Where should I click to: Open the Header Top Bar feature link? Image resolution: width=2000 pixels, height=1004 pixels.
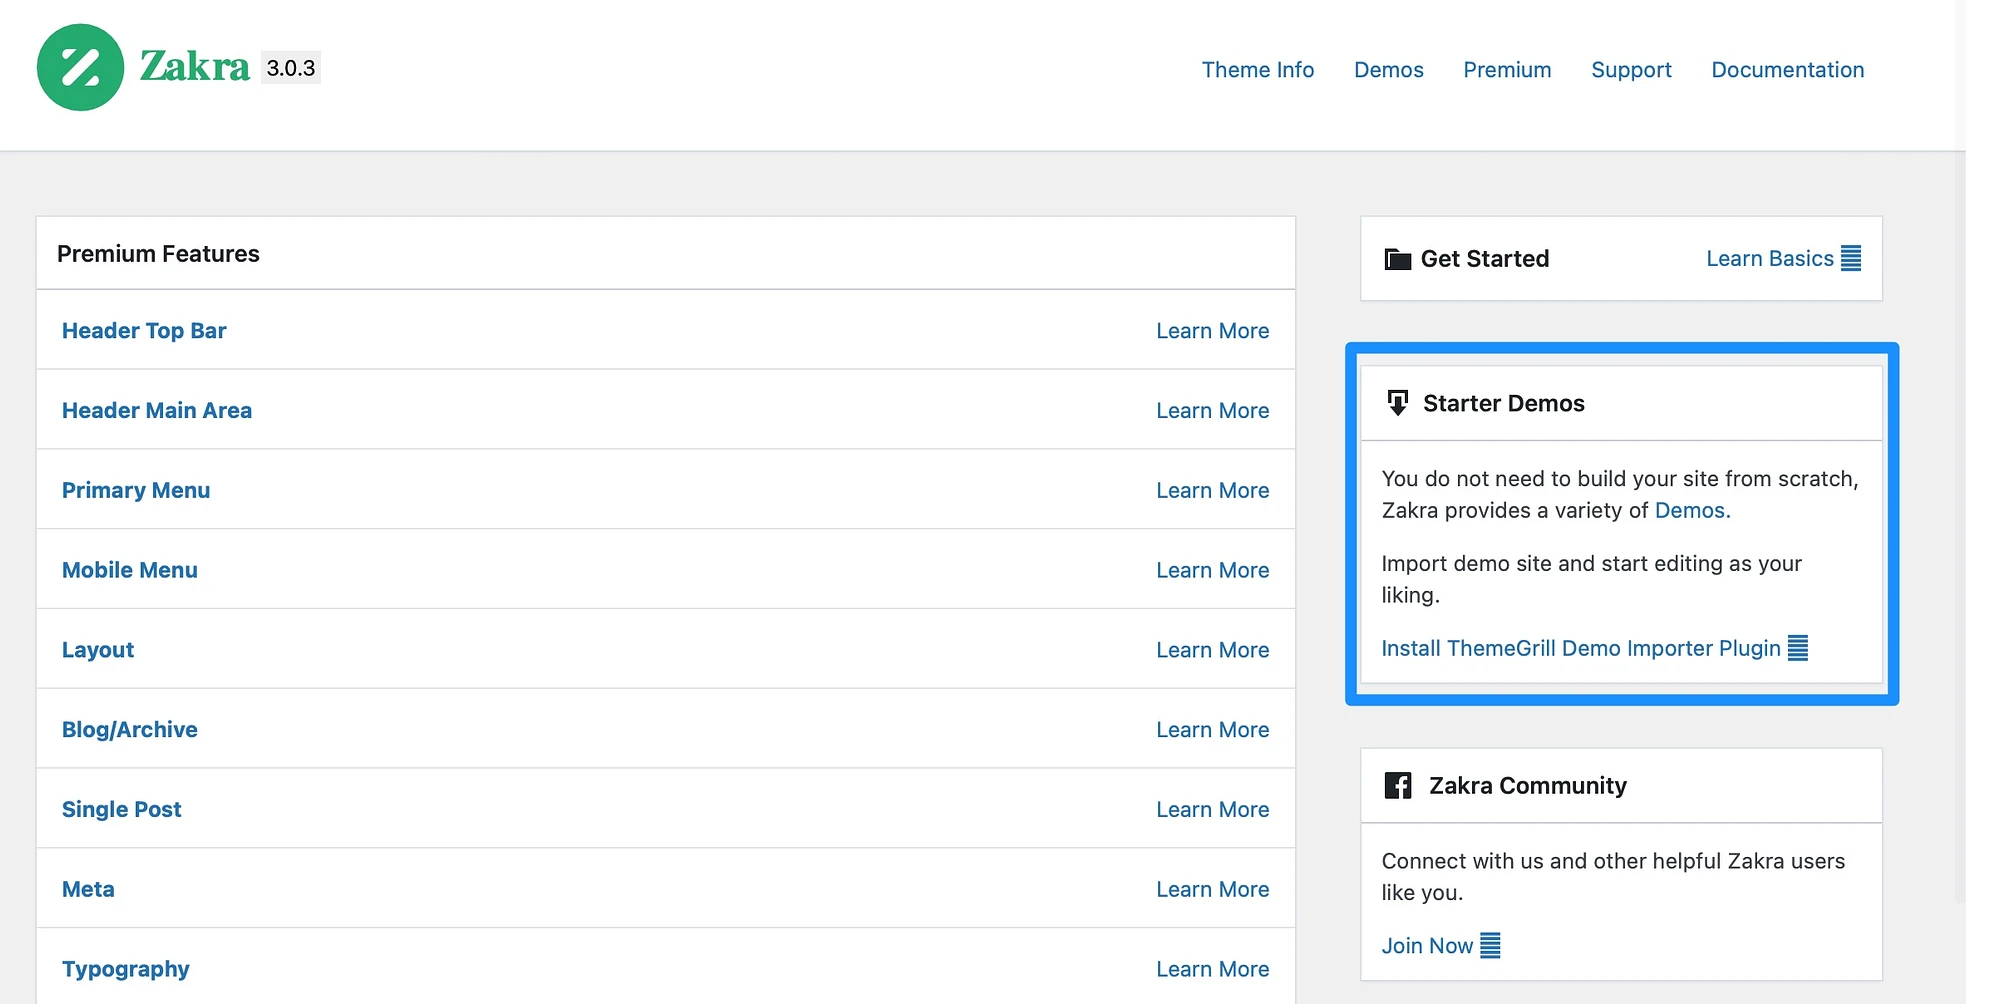point(144,331)
